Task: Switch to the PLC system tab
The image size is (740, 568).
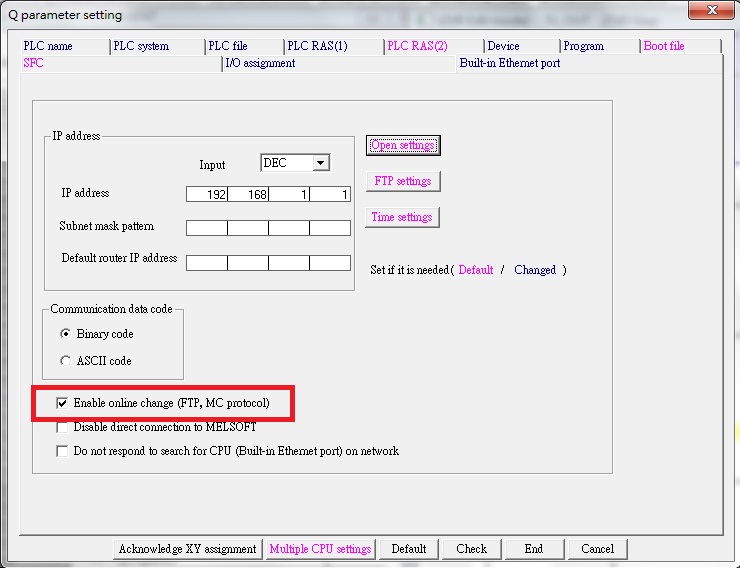Action: [x=155, y=46]
